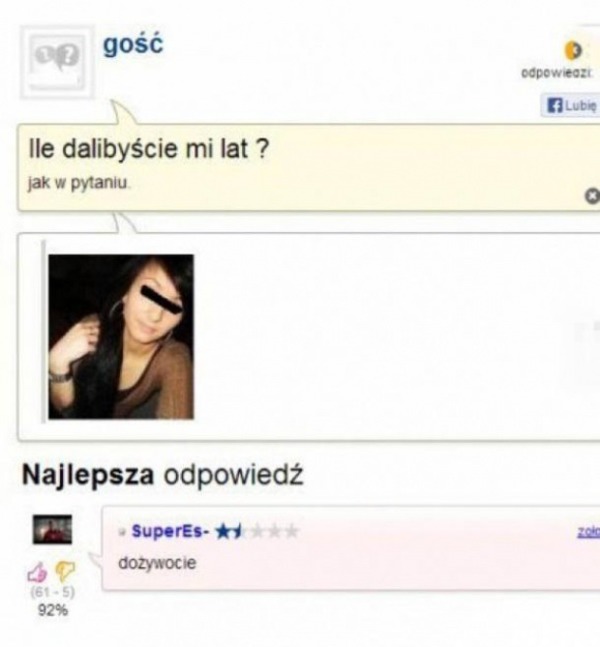
Task: Click the star rating next to SuperEs-
Action: pos(257,531)
